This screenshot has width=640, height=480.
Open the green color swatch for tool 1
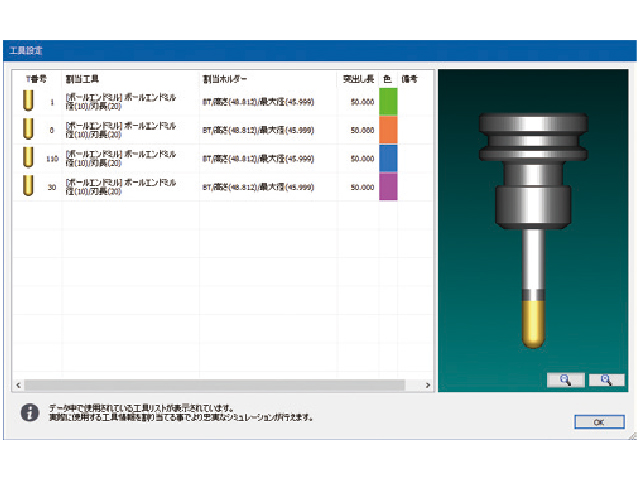tap(388, 102)
